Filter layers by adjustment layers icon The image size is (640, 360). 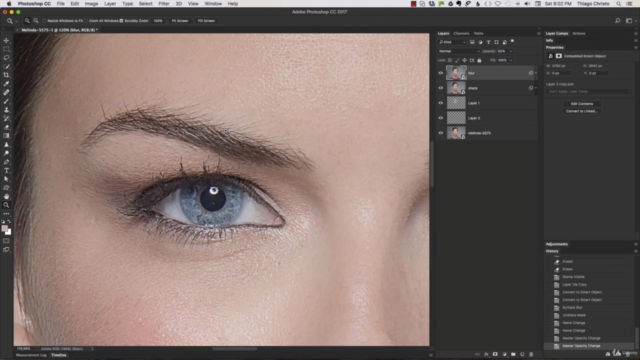tap(480, 42)
